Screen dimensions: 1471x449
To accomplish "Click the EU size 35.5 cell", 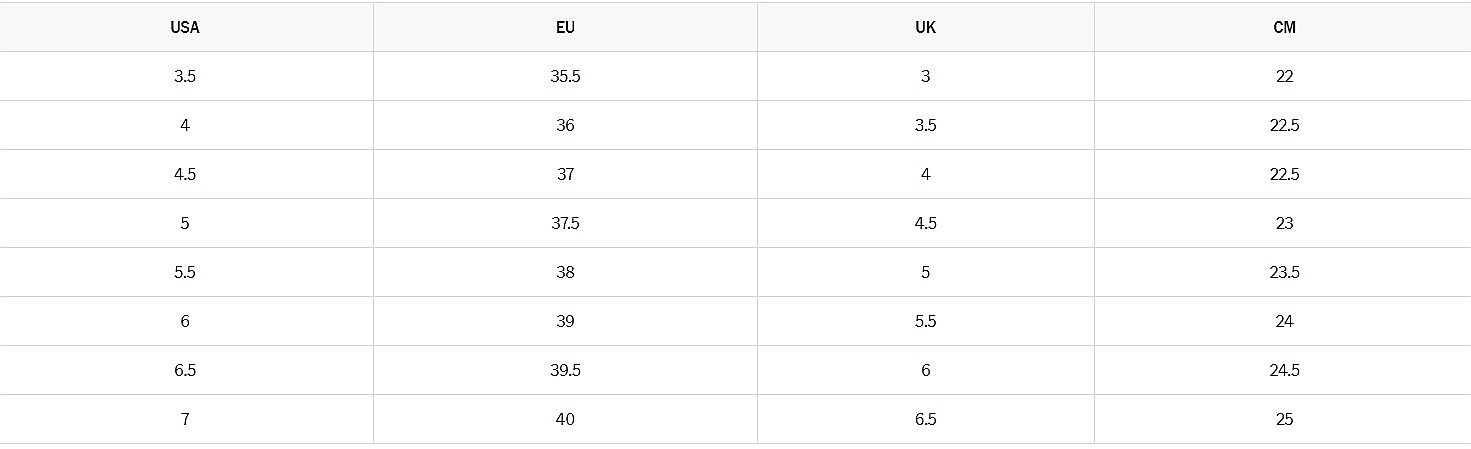I will coord(565,77).
